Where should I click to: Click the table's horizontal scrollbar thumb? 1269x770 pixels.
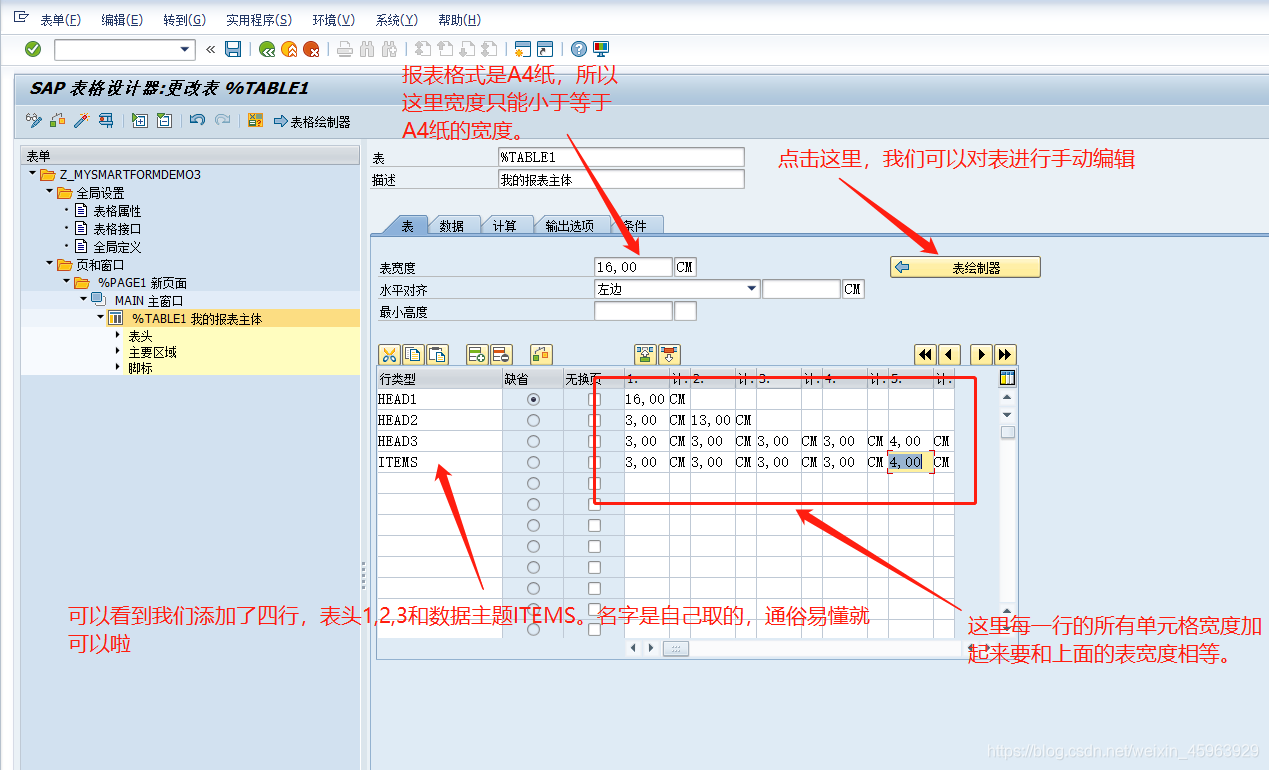pos(676,648)
